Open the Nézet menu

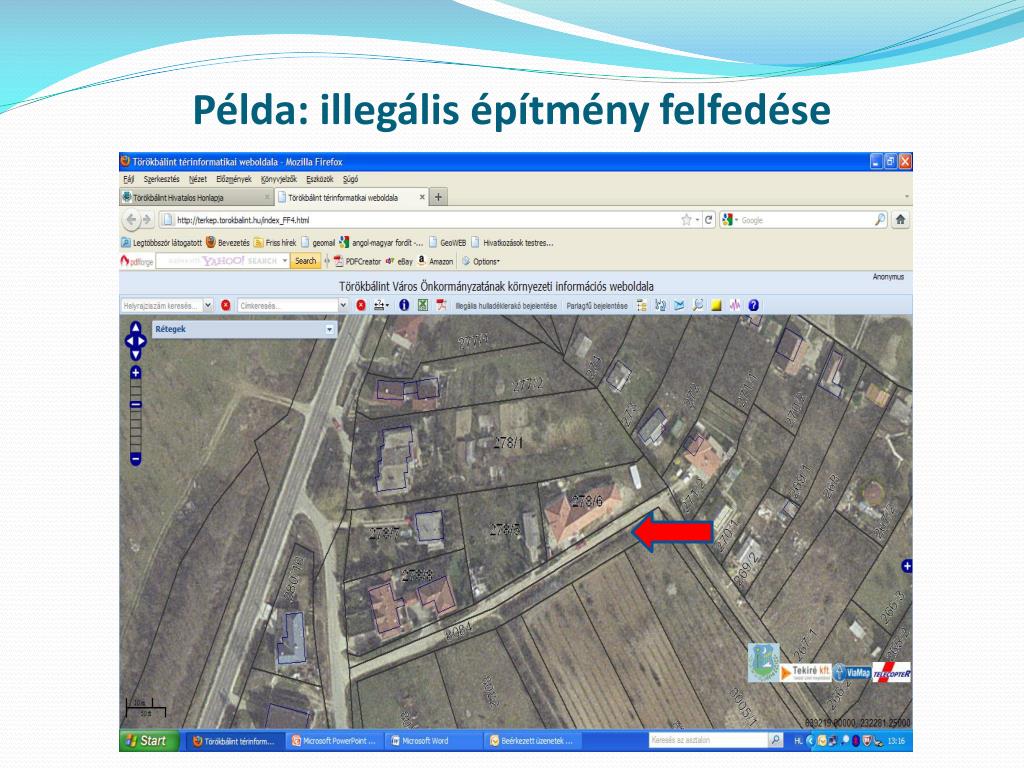point(198,179)
